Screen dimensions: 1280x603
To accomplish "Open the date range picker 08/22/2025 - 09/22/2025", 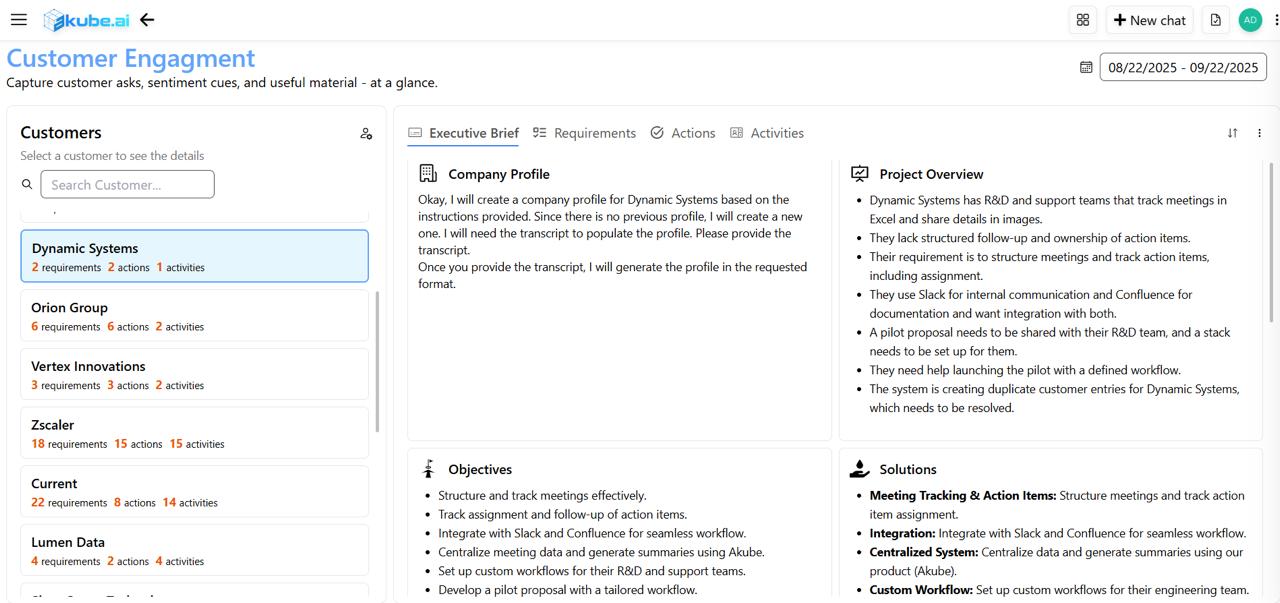I will click(x=1183, y=67).
